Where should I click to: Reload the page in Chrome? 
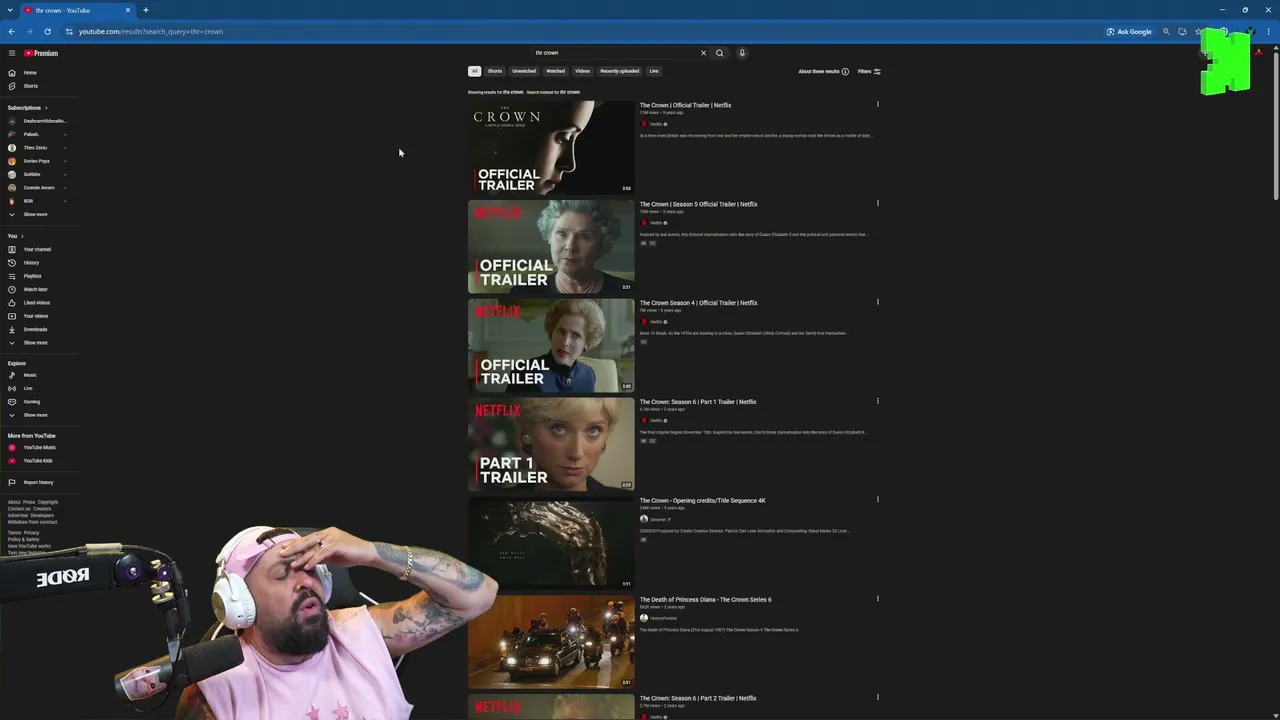coord(47,32)
